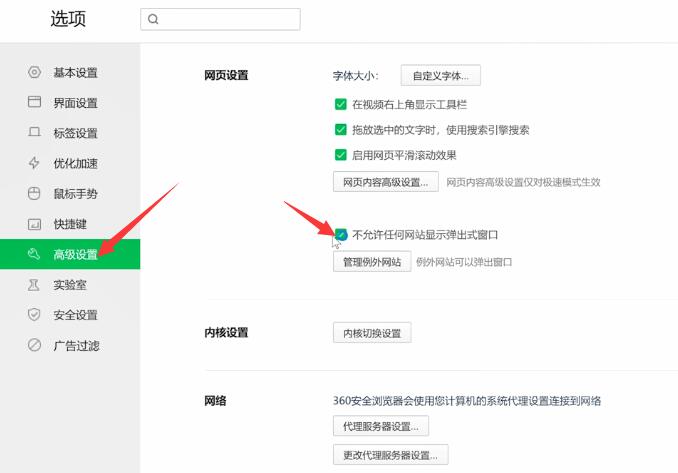This screenshot has width=678, height=473.
Task: Click 更改代理服务器设置... button
Action: click(x=390, y=454)
